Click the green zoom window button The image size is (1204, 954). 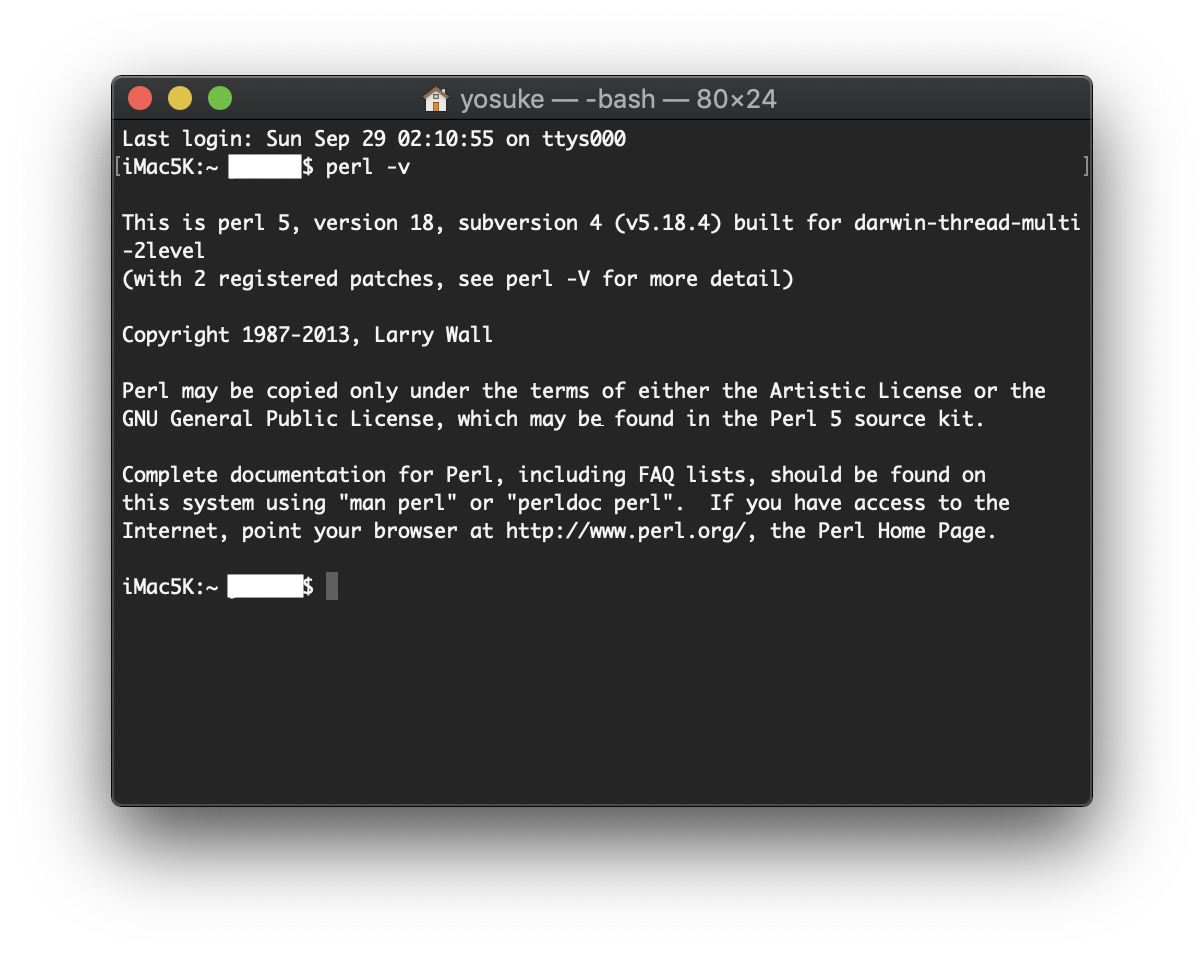(220, 98)
